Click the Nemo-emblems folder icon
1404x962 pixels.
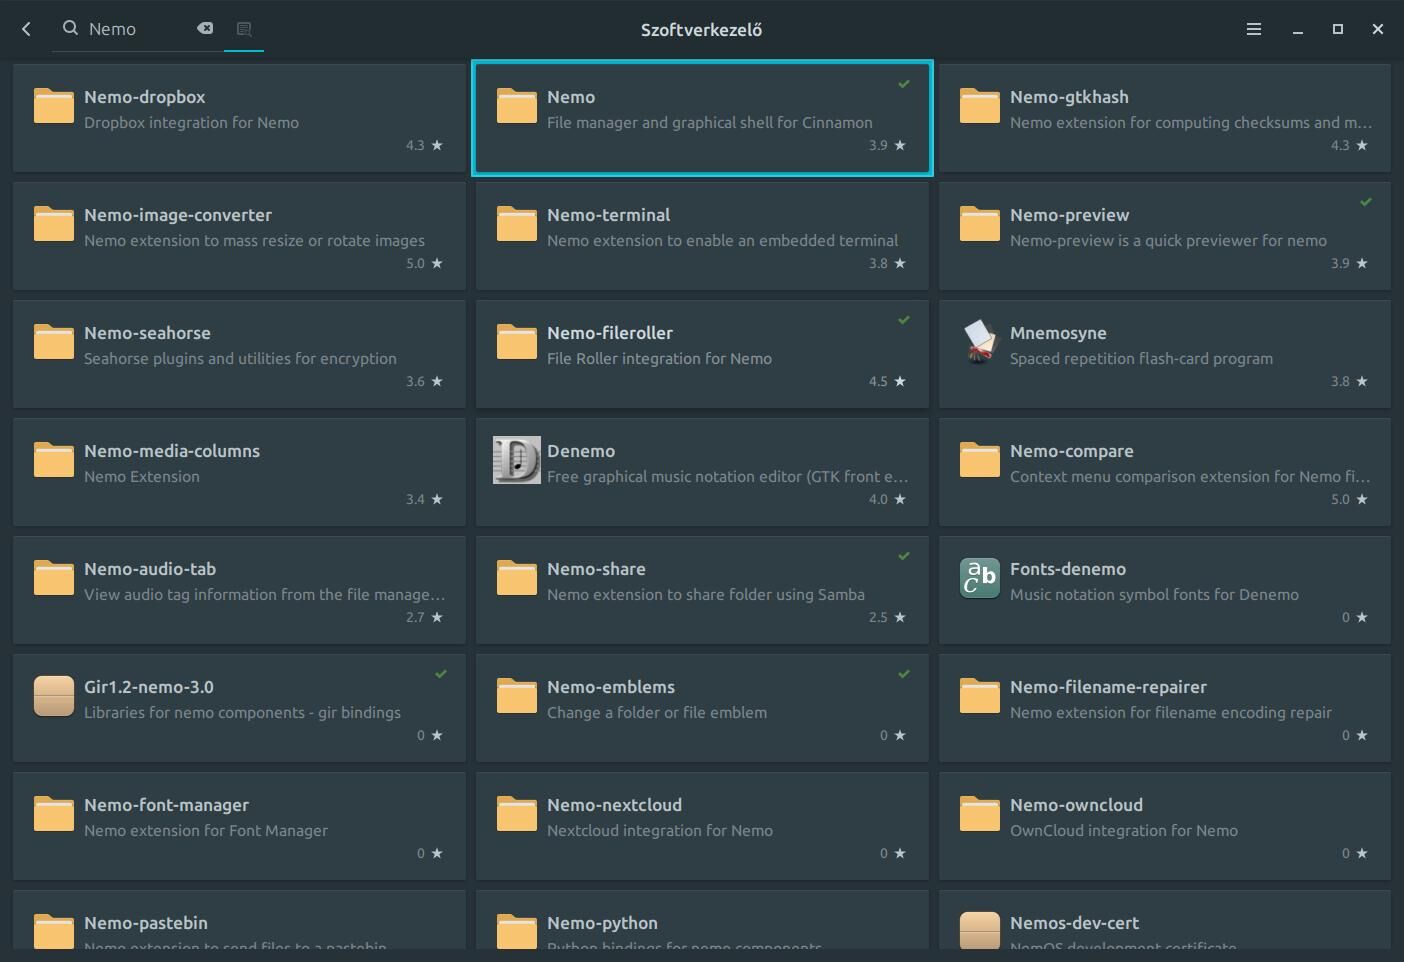pos(517,696)
